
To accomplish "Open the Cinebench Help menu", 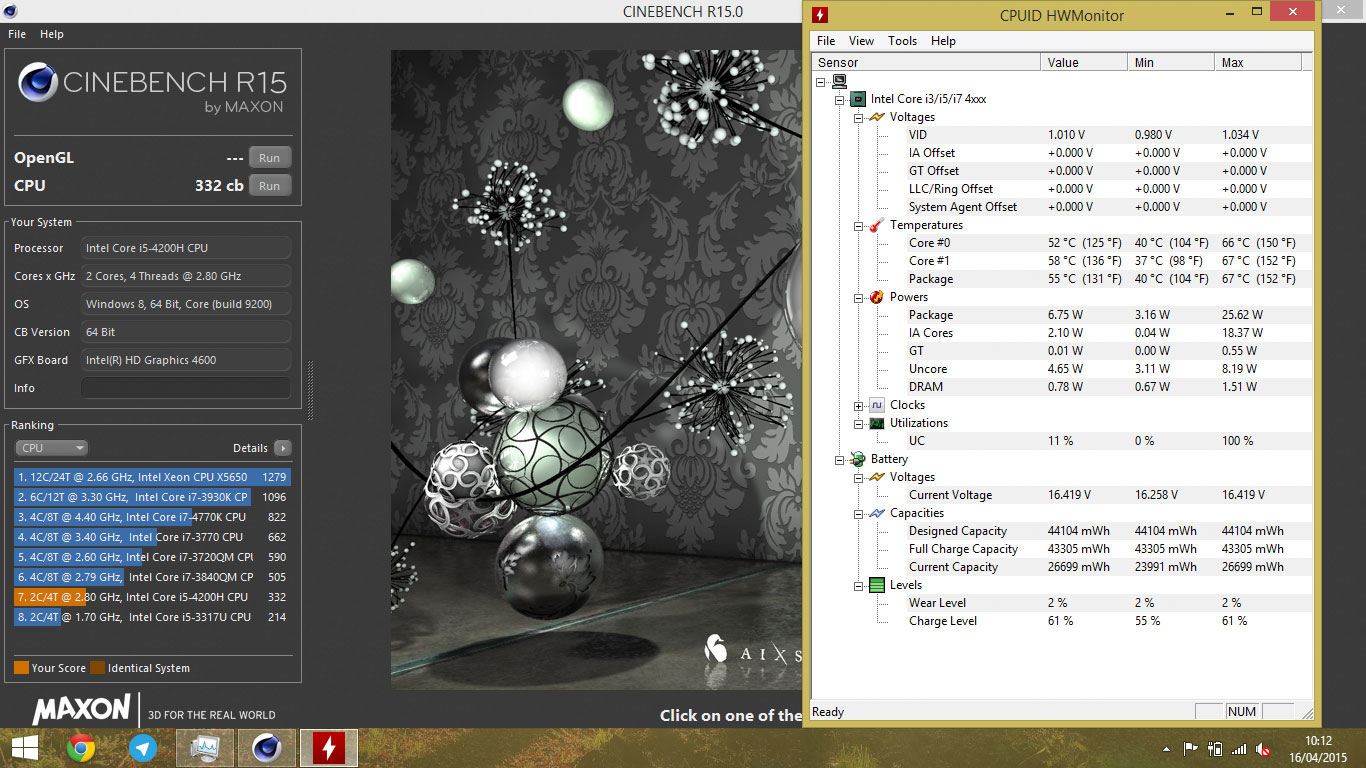I will point(52,34).
